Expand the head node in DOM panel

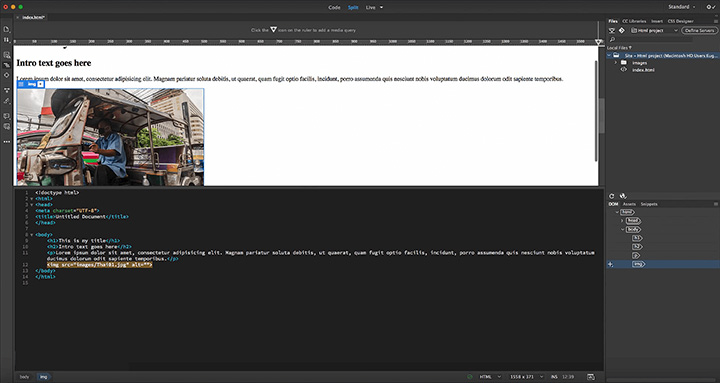[623, 221]
